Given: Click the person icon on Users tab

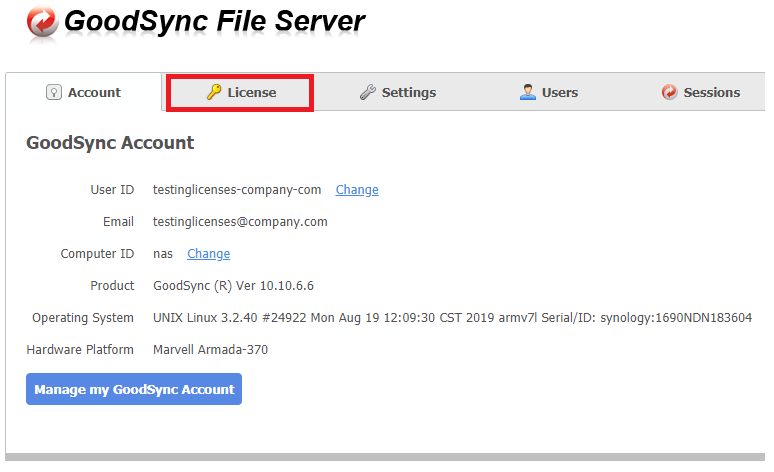Looking at the screenshot, I should coord(527,92).
